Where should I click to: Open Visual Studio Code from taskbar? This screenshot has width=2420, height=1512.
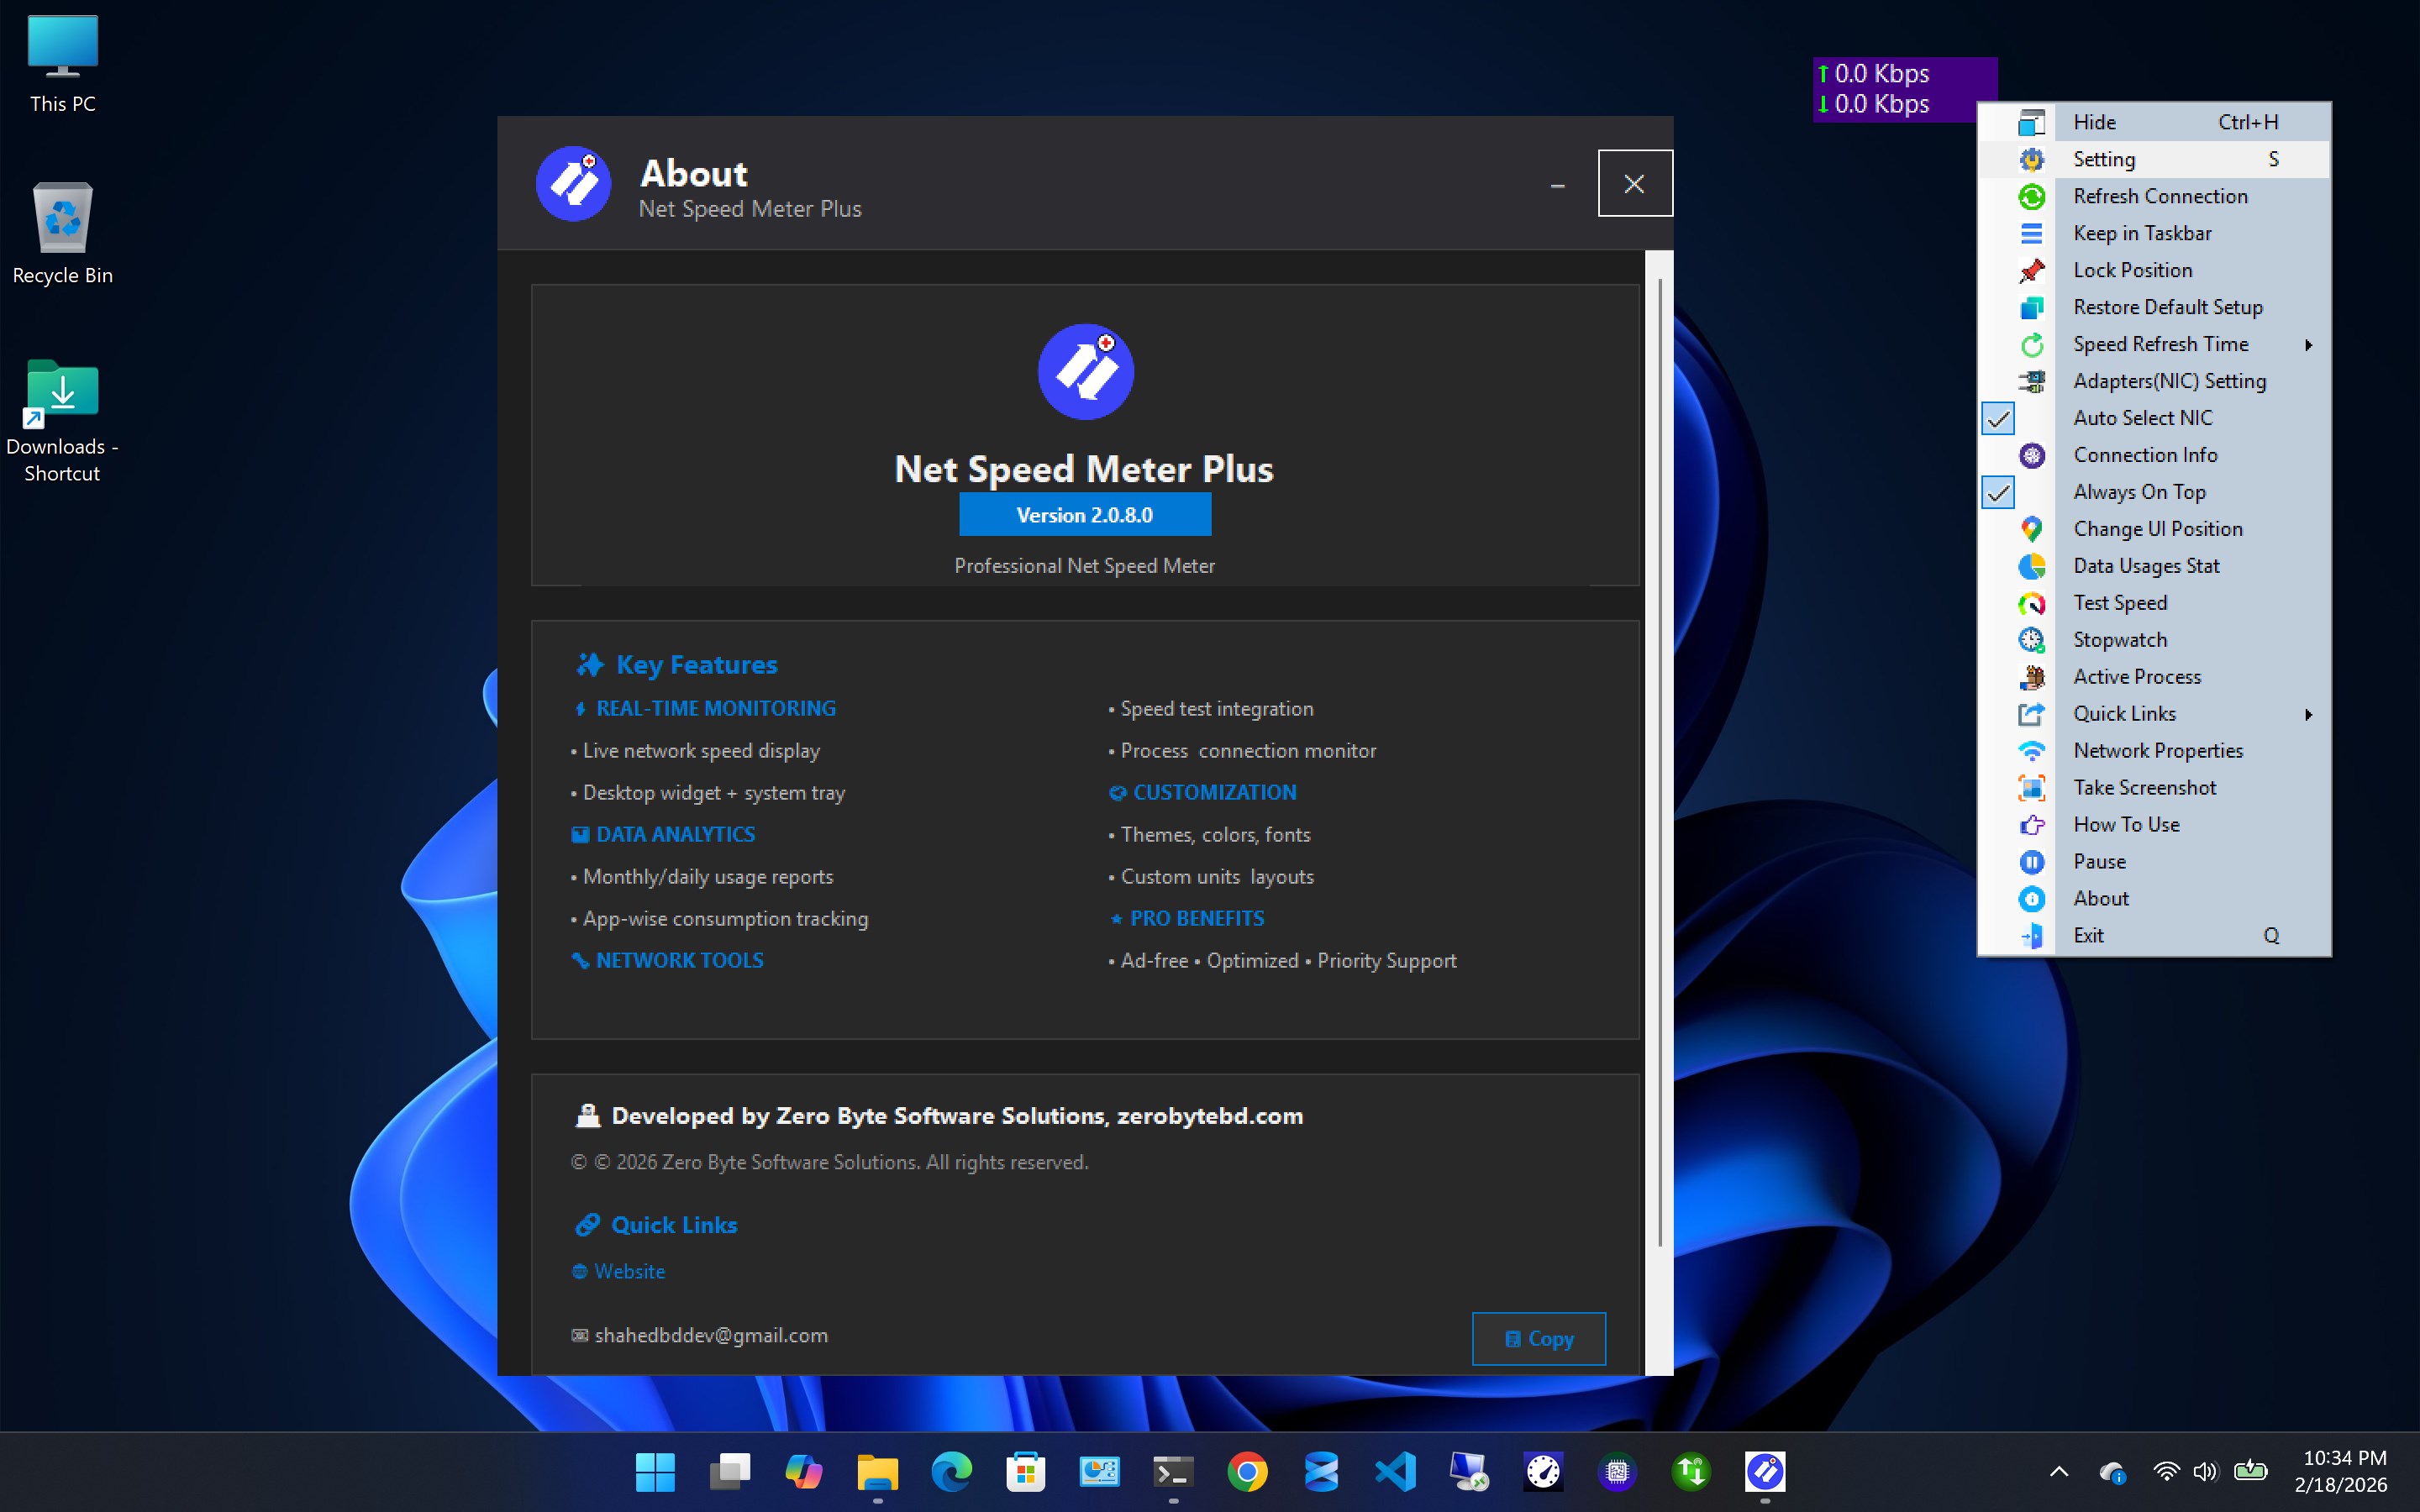[1395, 1472]
